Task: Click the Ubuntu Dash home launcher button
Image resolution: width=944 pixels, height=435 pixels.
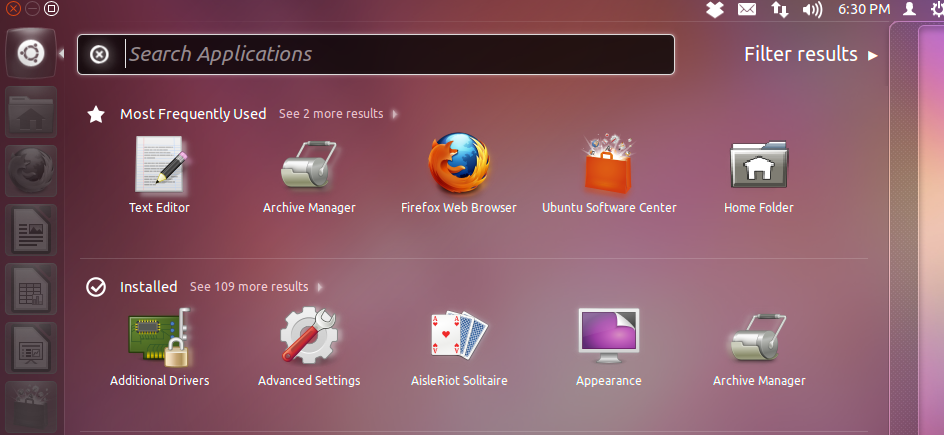Action: point(31,54)
